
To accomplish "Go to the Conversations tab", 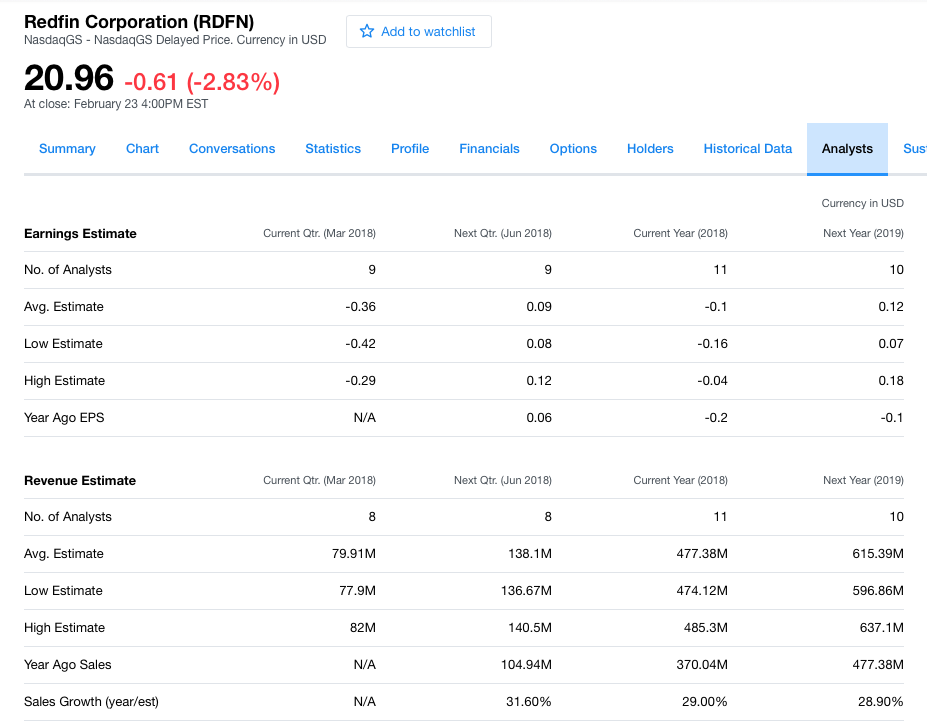I will click(x=232, y=148).
